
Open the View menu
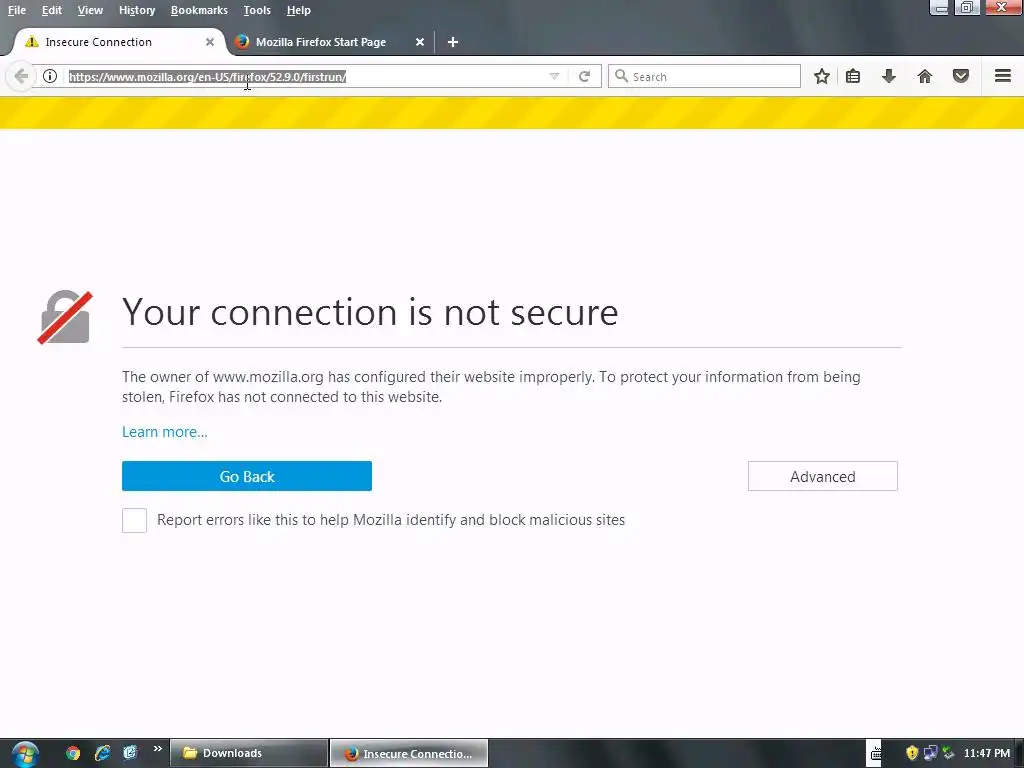click(90, 10)
